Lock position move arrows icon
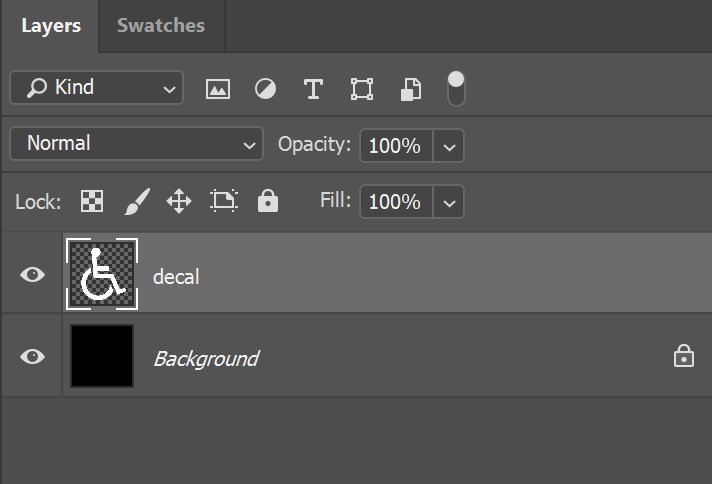 179,201
